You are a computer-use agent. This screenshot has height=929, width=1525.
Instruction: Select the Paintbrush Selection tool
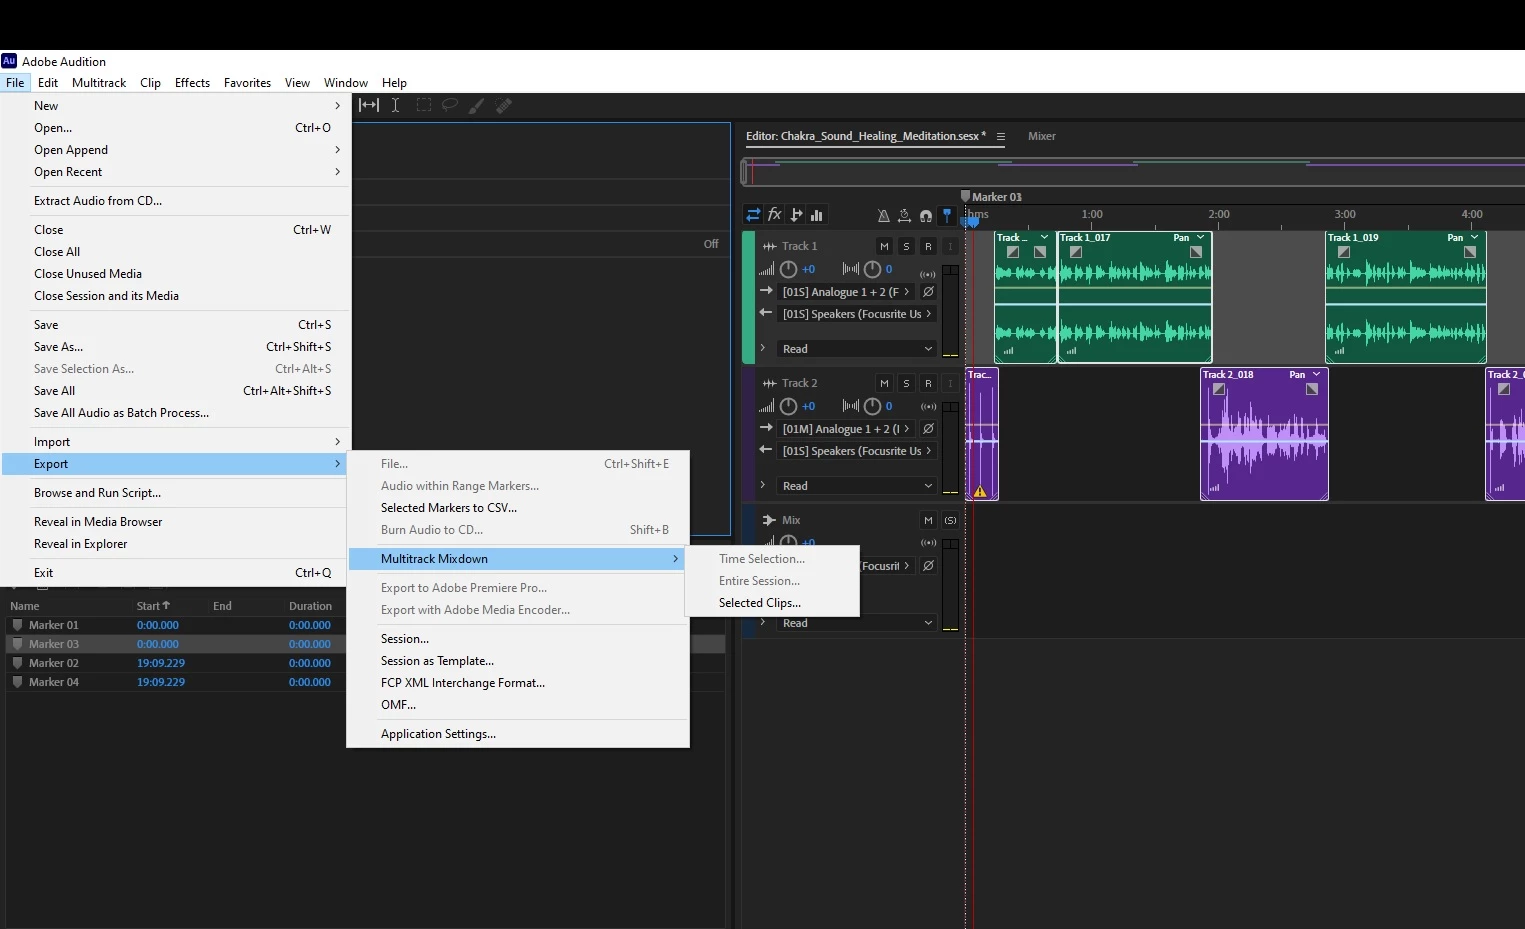477,105
